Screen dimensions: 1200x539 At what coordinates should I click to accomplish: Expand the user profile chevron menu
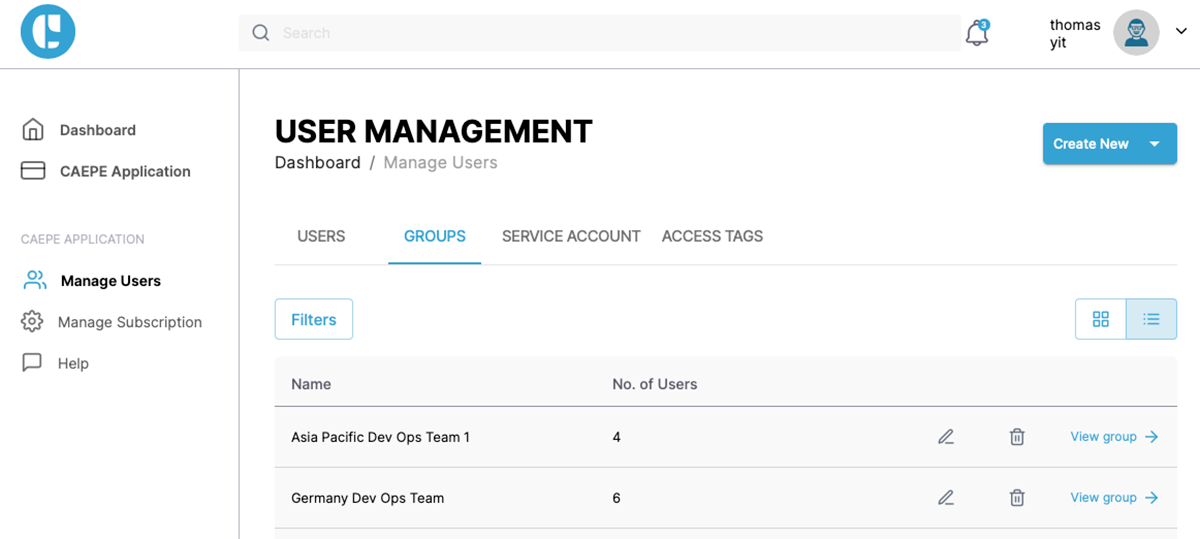[x=1181, y=32]
